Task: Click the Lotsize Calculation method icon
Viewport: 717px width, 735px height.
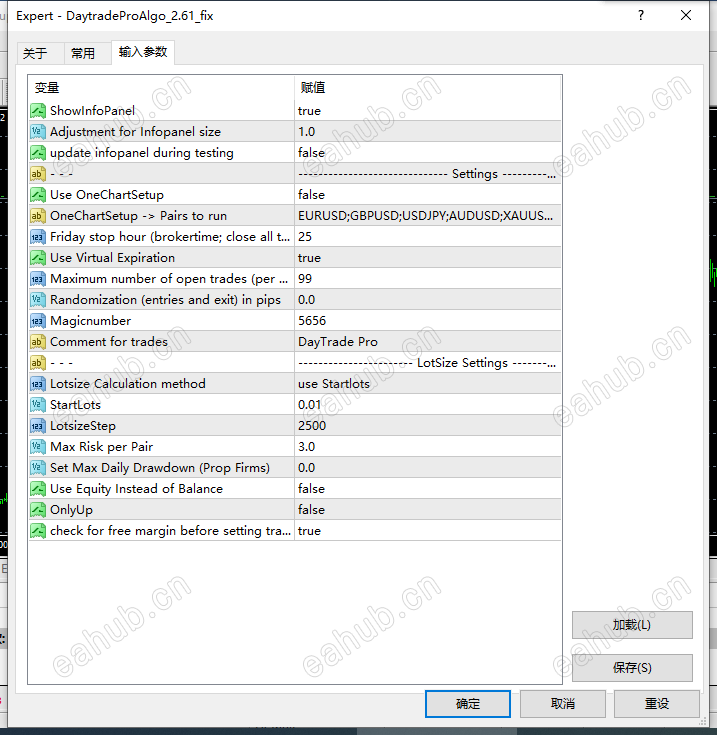Action: (38, 384)
